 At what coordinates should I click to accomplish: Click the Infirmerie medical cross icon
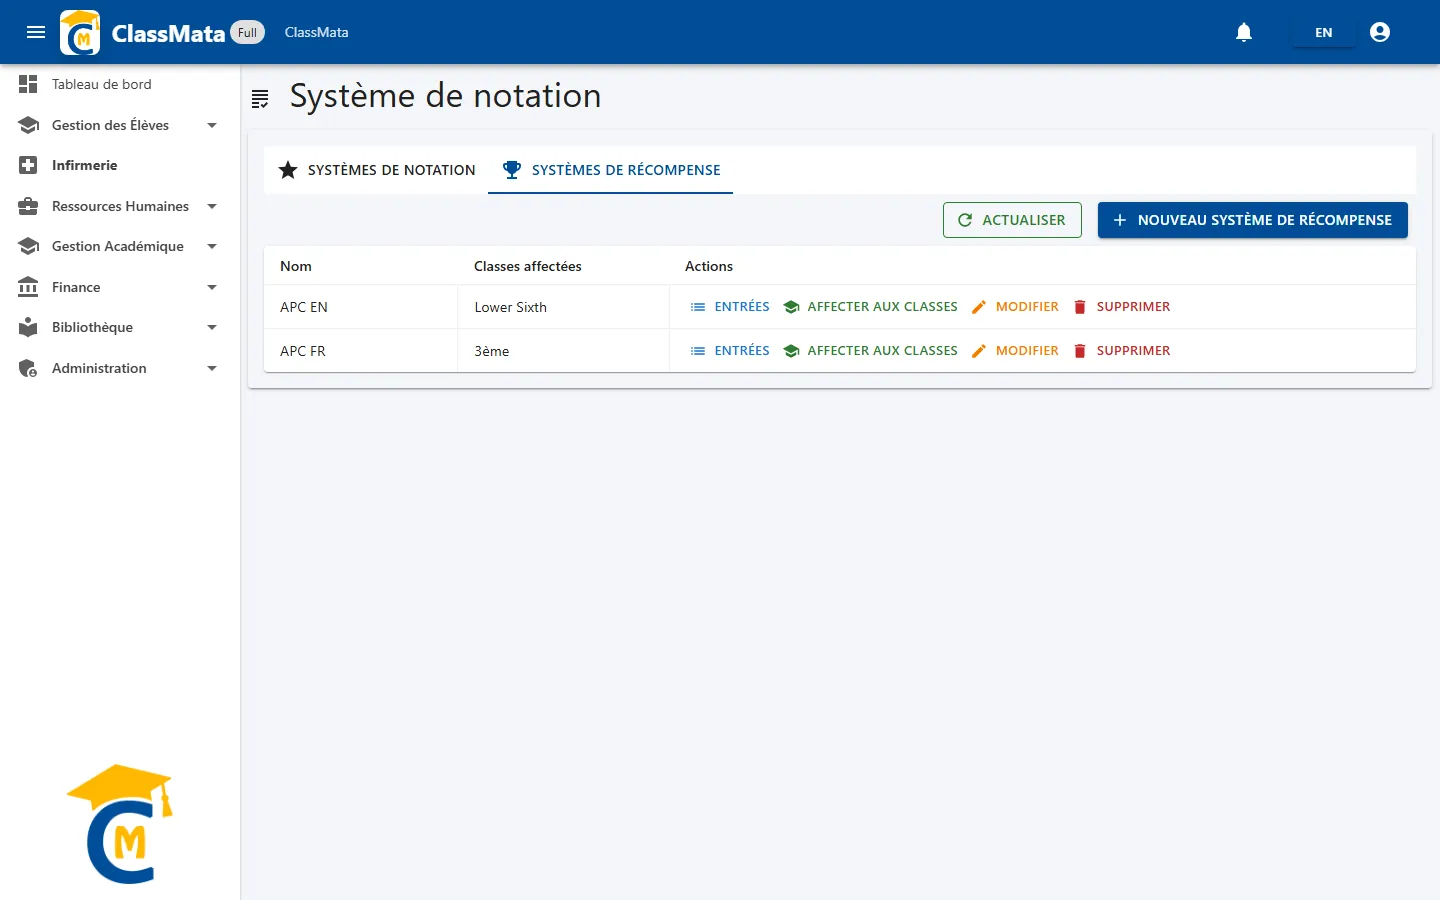[x=28, y=165]
